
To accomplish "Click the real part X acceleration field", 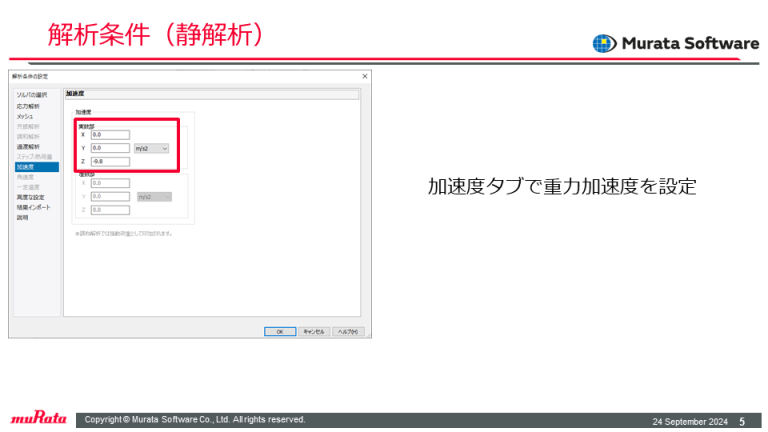I will [109, 134].
